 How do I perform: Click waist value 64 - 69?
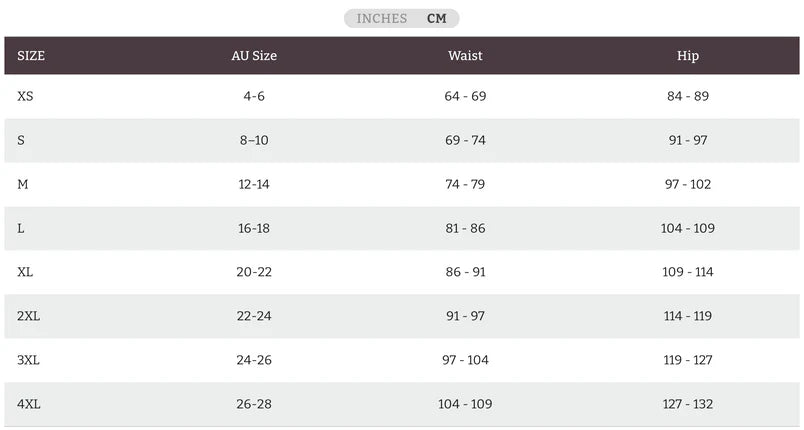tap(465, 96)
